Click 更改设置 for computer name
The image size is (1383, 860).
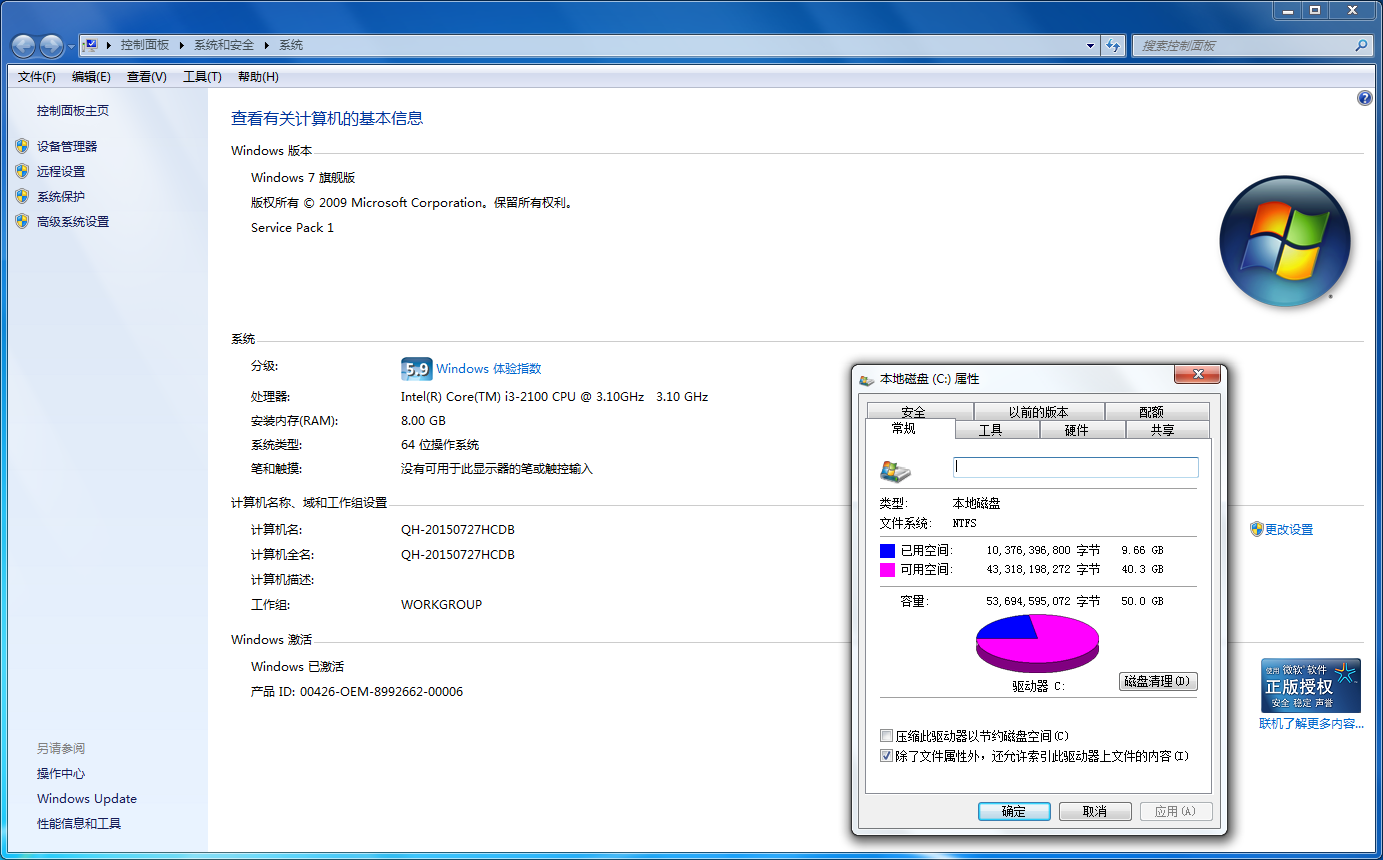(x=1289, y=529)
